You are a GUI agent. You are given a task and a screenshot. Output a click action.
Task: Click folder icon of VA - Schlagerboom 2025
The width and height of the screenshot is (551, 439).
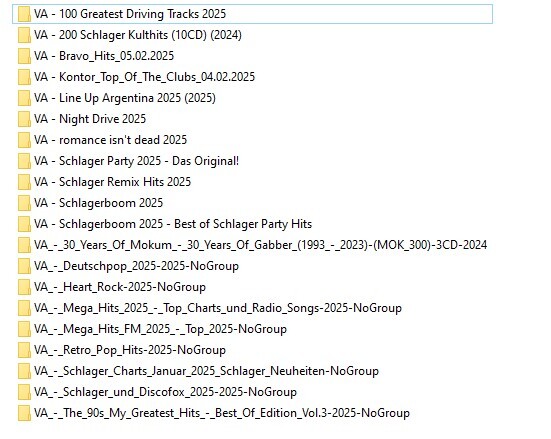[x=24, y=204]
